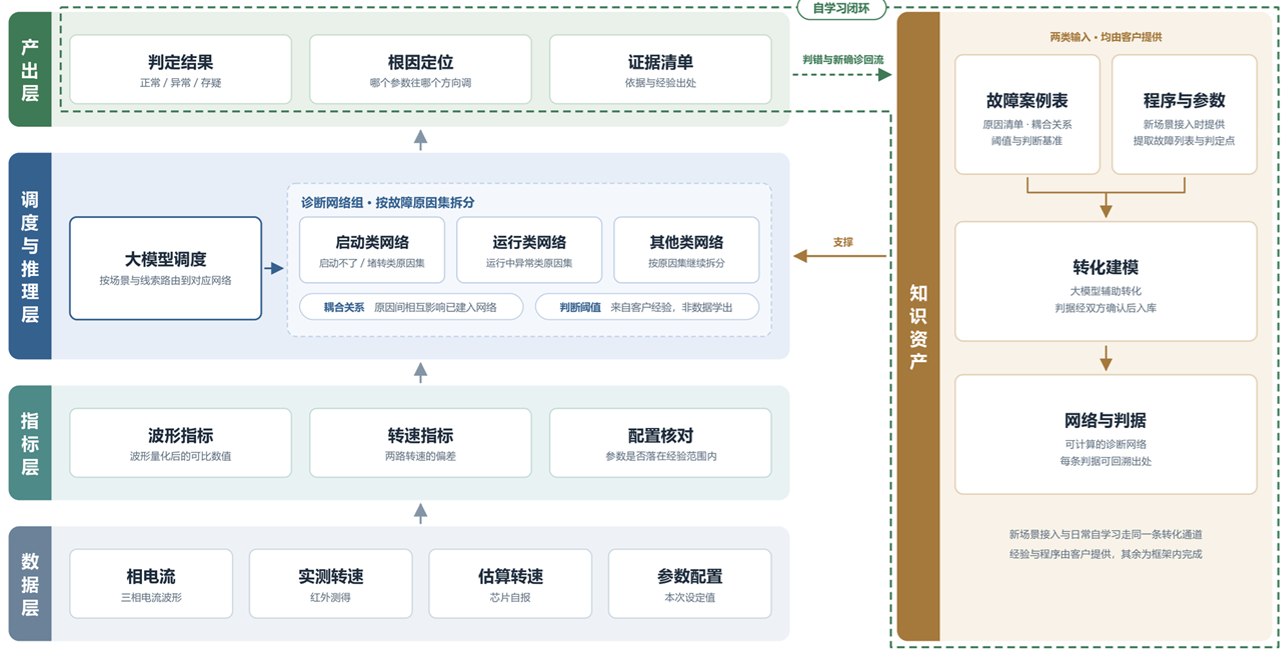
Task: Open the 程序与参数 card
Action: click(1184, 115)
